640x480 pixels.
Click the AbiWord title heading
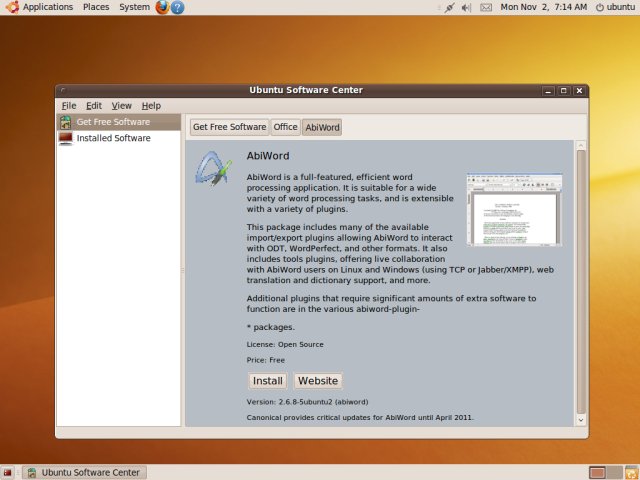pyautogui.click(x=268, y=156)
